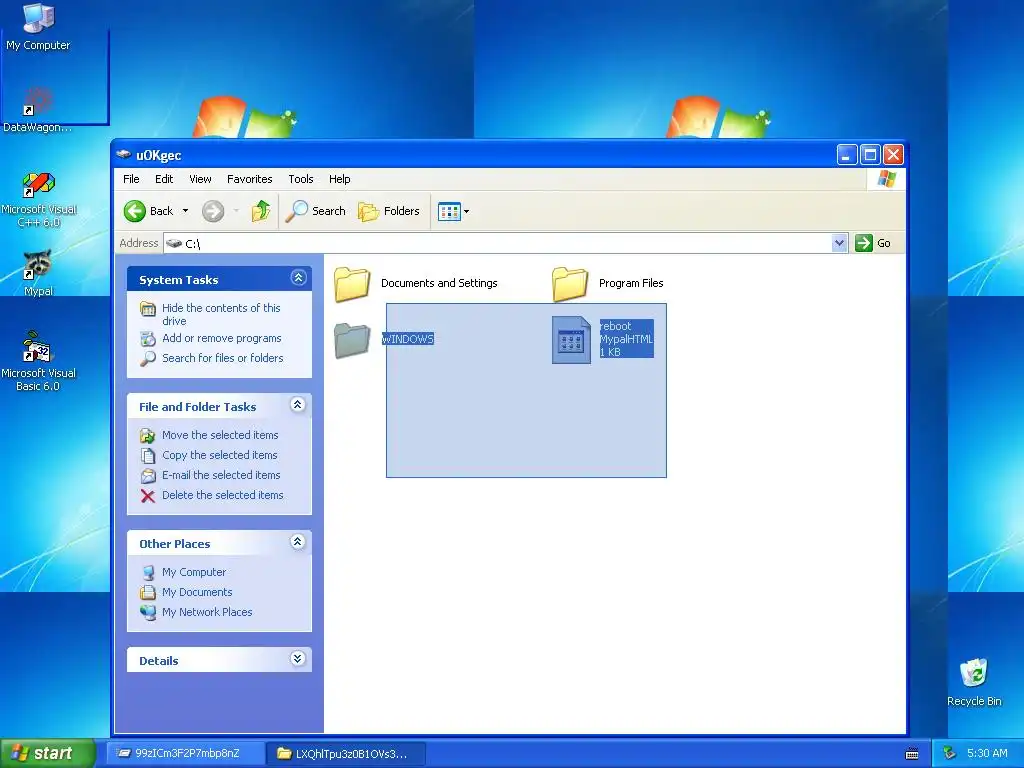
Task: Open the Favorites menu
Action: [x=249, y=179]
